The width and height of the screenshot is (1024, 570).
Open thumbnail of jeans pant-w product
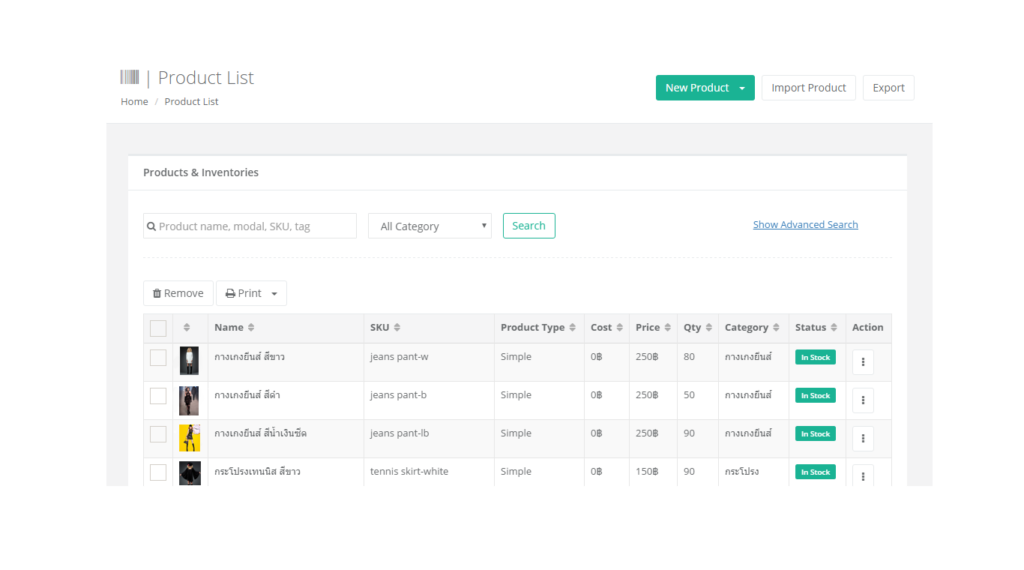click(x=189, y=360)
